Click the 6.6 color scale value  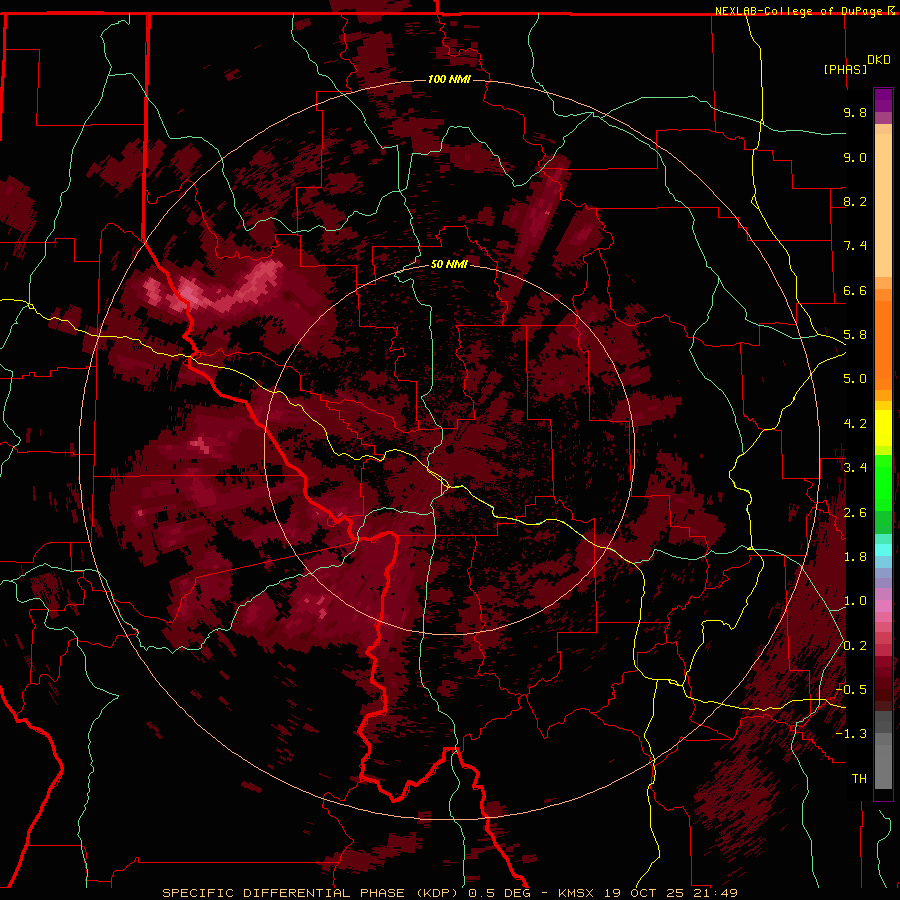pos(855,290)
